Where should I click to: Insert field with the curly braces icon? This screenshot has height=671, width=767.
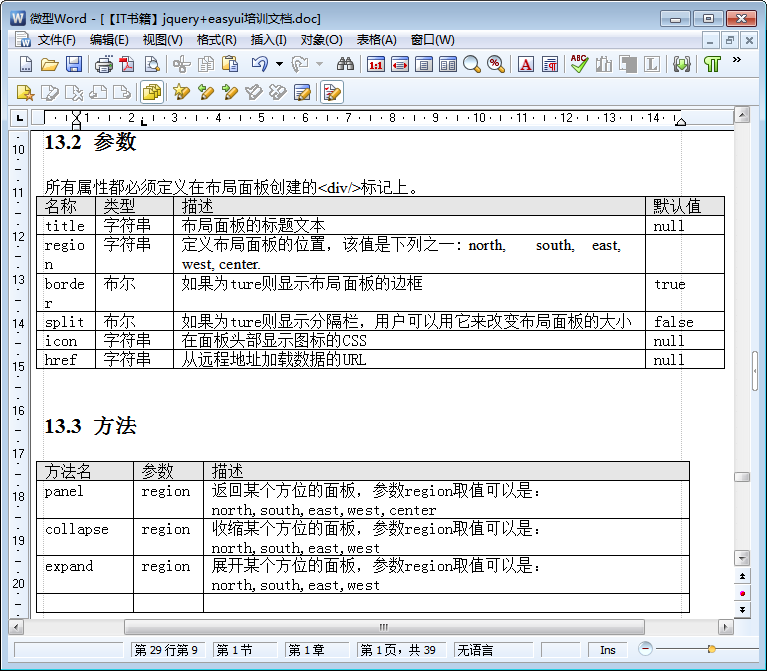(x=681, y=64)
